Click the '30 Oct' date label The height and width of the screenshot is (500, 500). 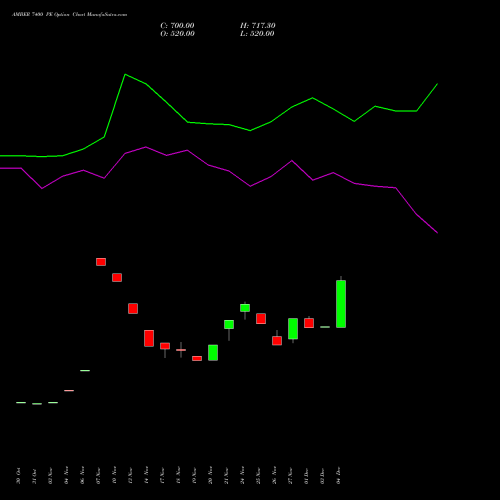tap(18, 476)
